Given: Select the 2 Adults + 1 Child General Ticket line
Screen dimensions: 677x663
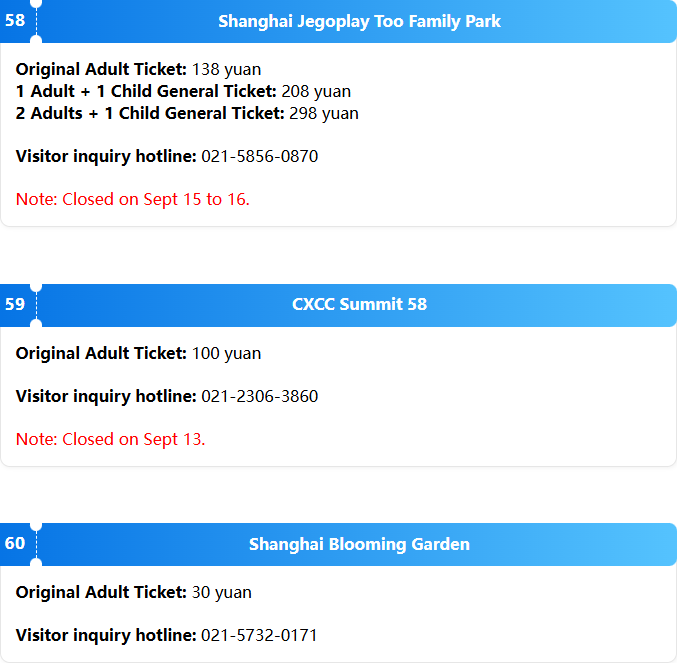Looking at the screenshot, I should point(187,114).
